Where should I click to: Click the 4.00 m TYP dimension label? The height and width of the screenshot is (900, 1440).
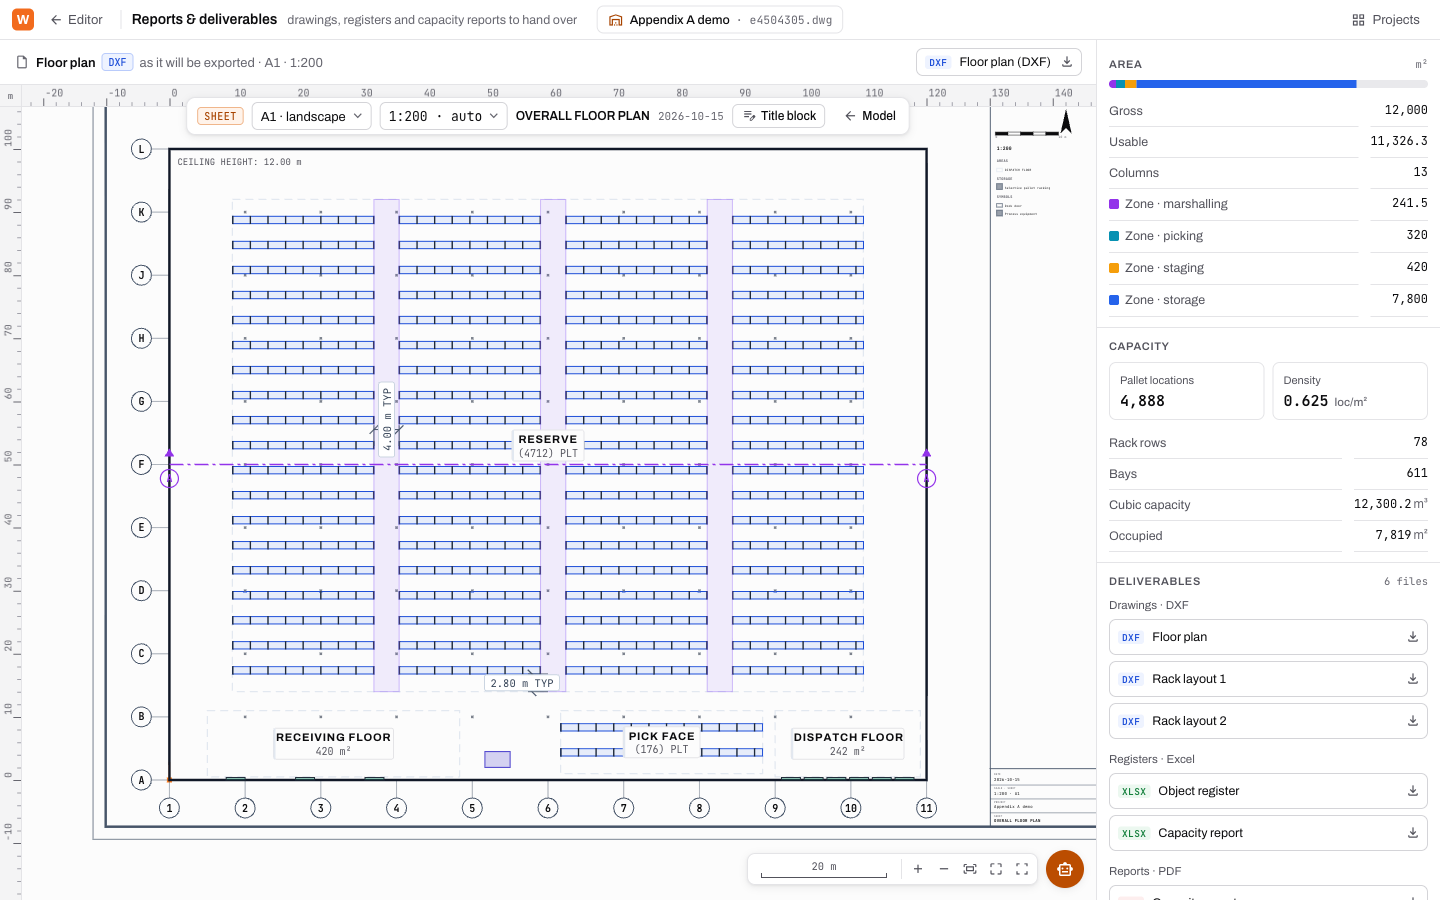click(387, 420)
